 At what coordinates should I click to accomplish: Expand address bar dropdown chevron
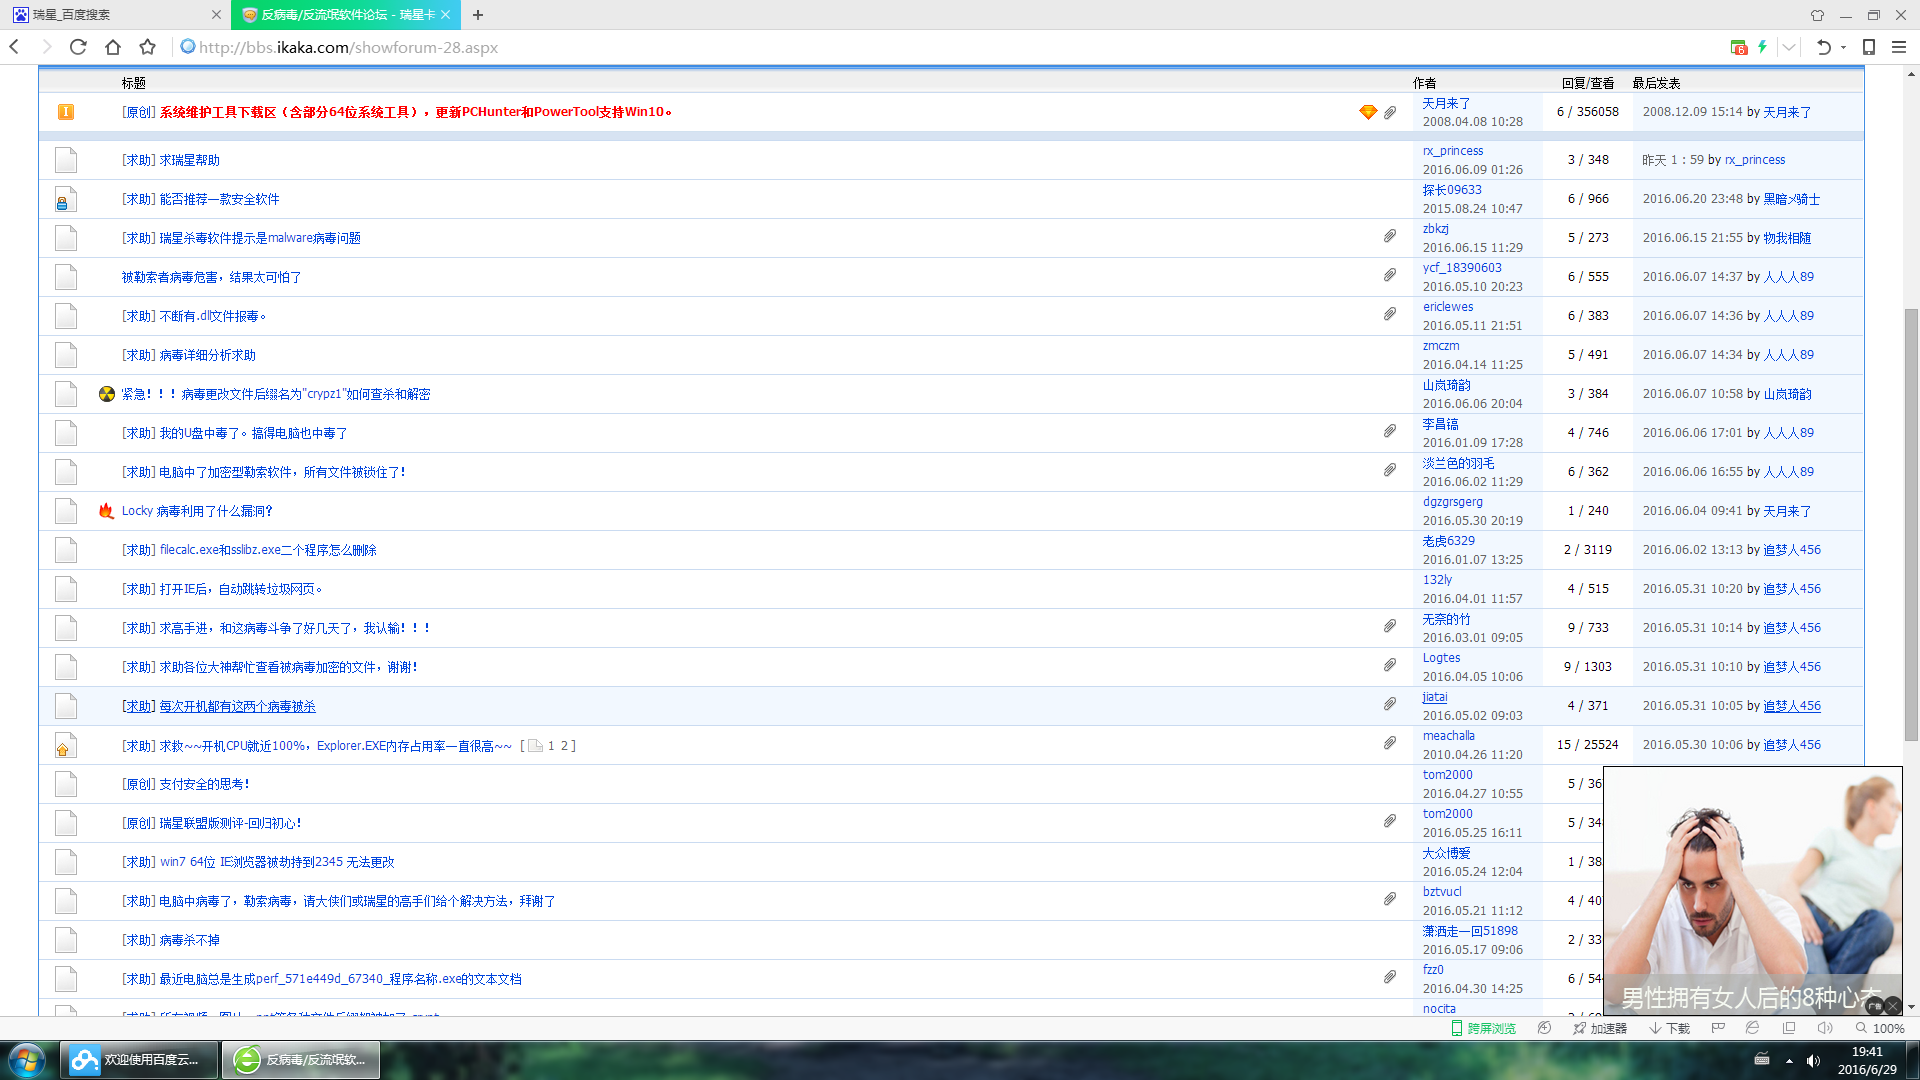[x=1789, y=47]
